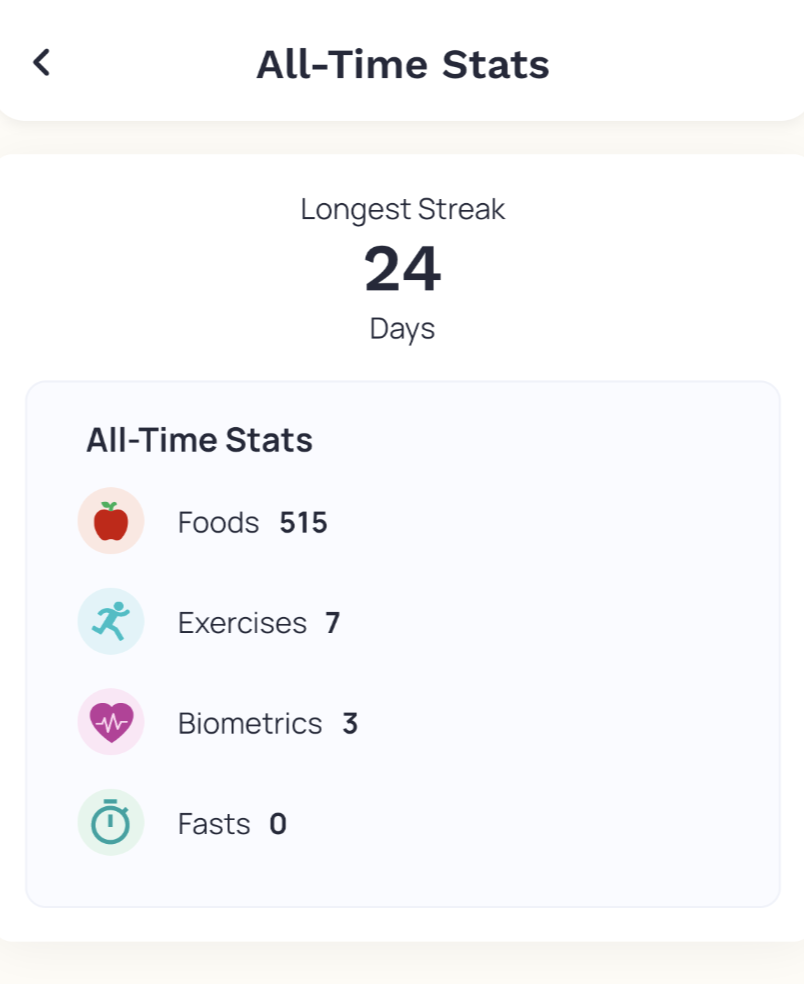
Task: Tap the heart pulse Biometrics icon
Action: (111, 722)
